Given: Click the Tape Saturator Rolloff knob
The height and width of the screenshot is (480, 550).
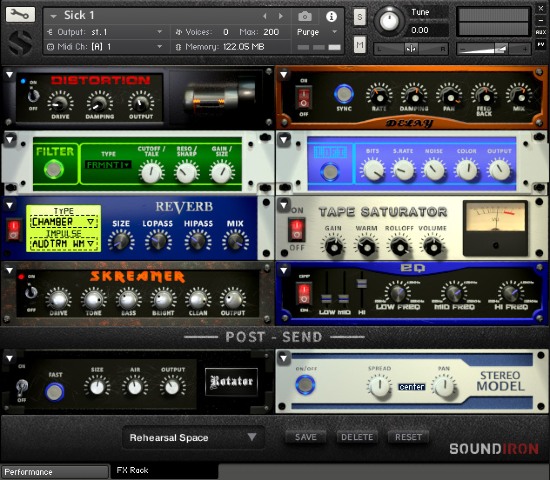Looking at the screenshot, I should click(399, 246).
